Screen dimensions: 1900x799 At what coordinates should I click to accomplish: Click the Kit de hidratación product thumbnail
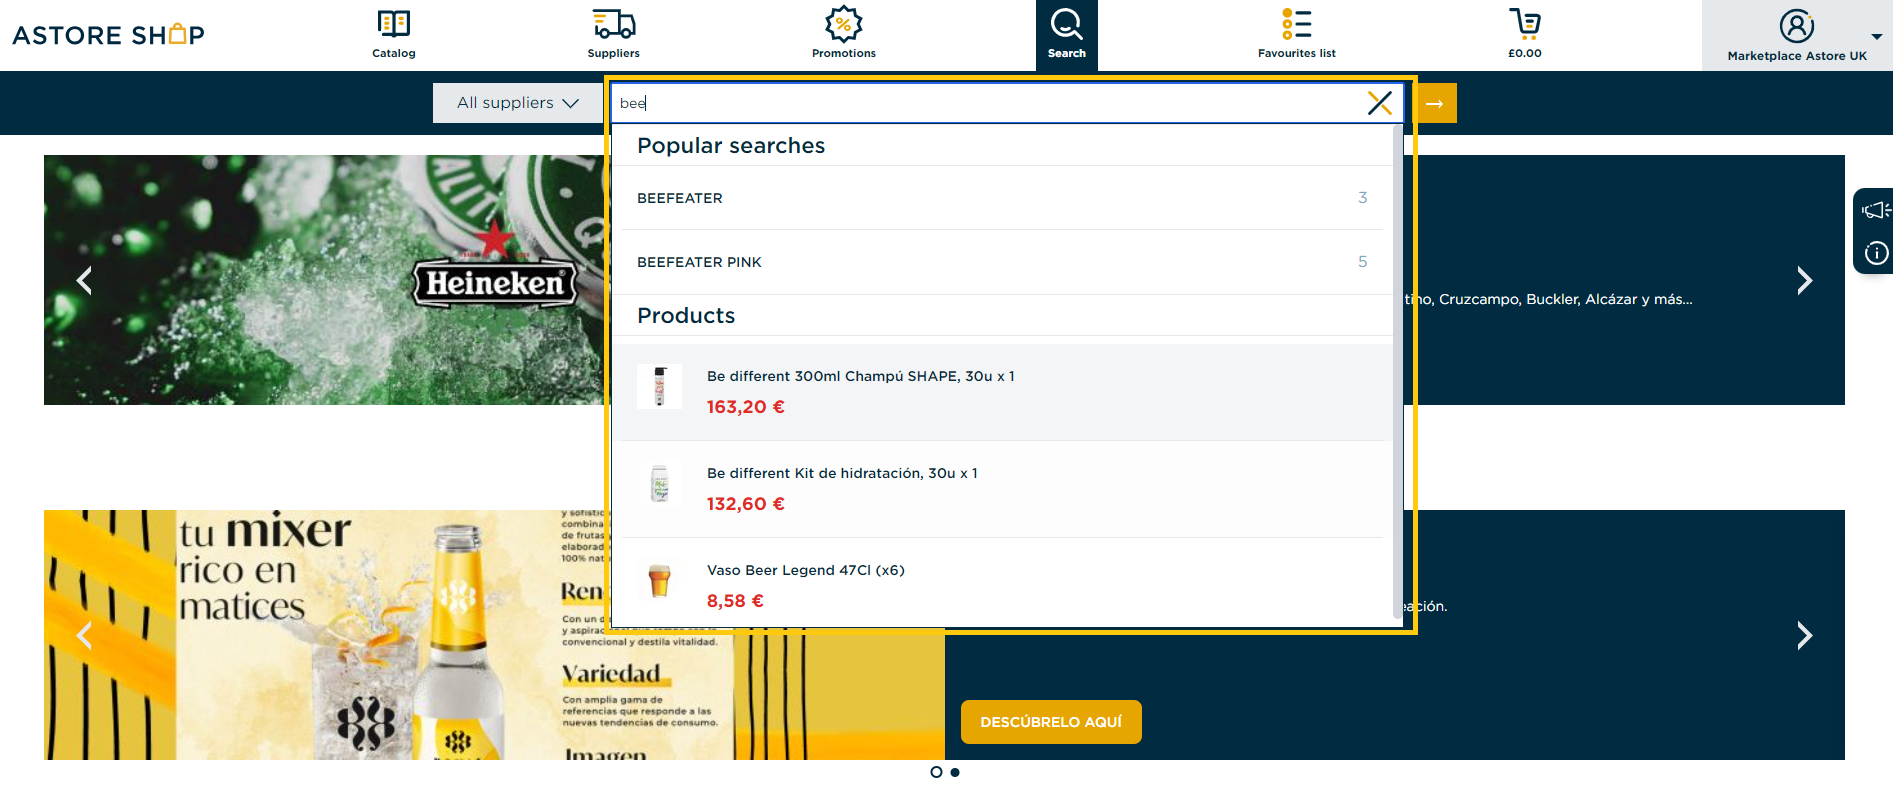pos(660,484)
